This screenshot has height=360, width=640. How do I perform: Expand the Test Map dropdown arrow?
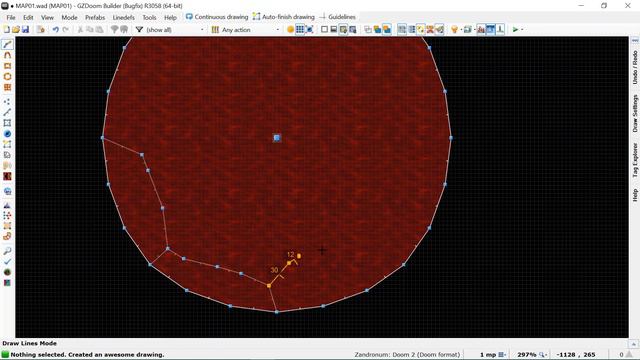click(x=522, y=29)
